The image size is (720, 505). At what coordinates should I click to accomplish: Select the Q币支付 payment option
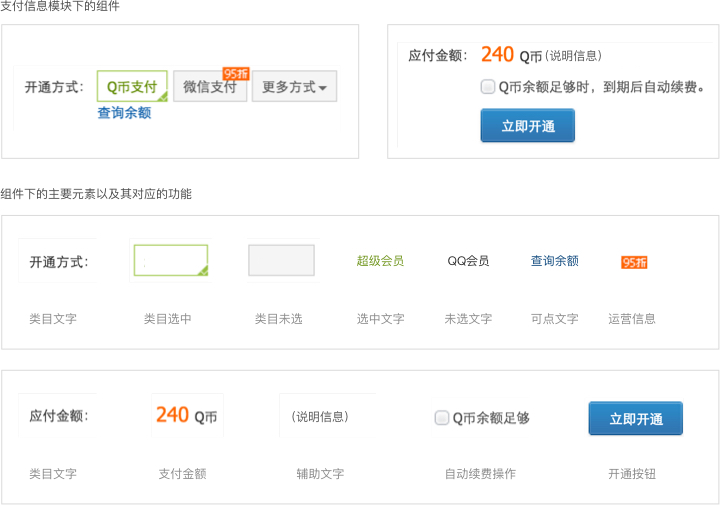(x=131, y=87)
